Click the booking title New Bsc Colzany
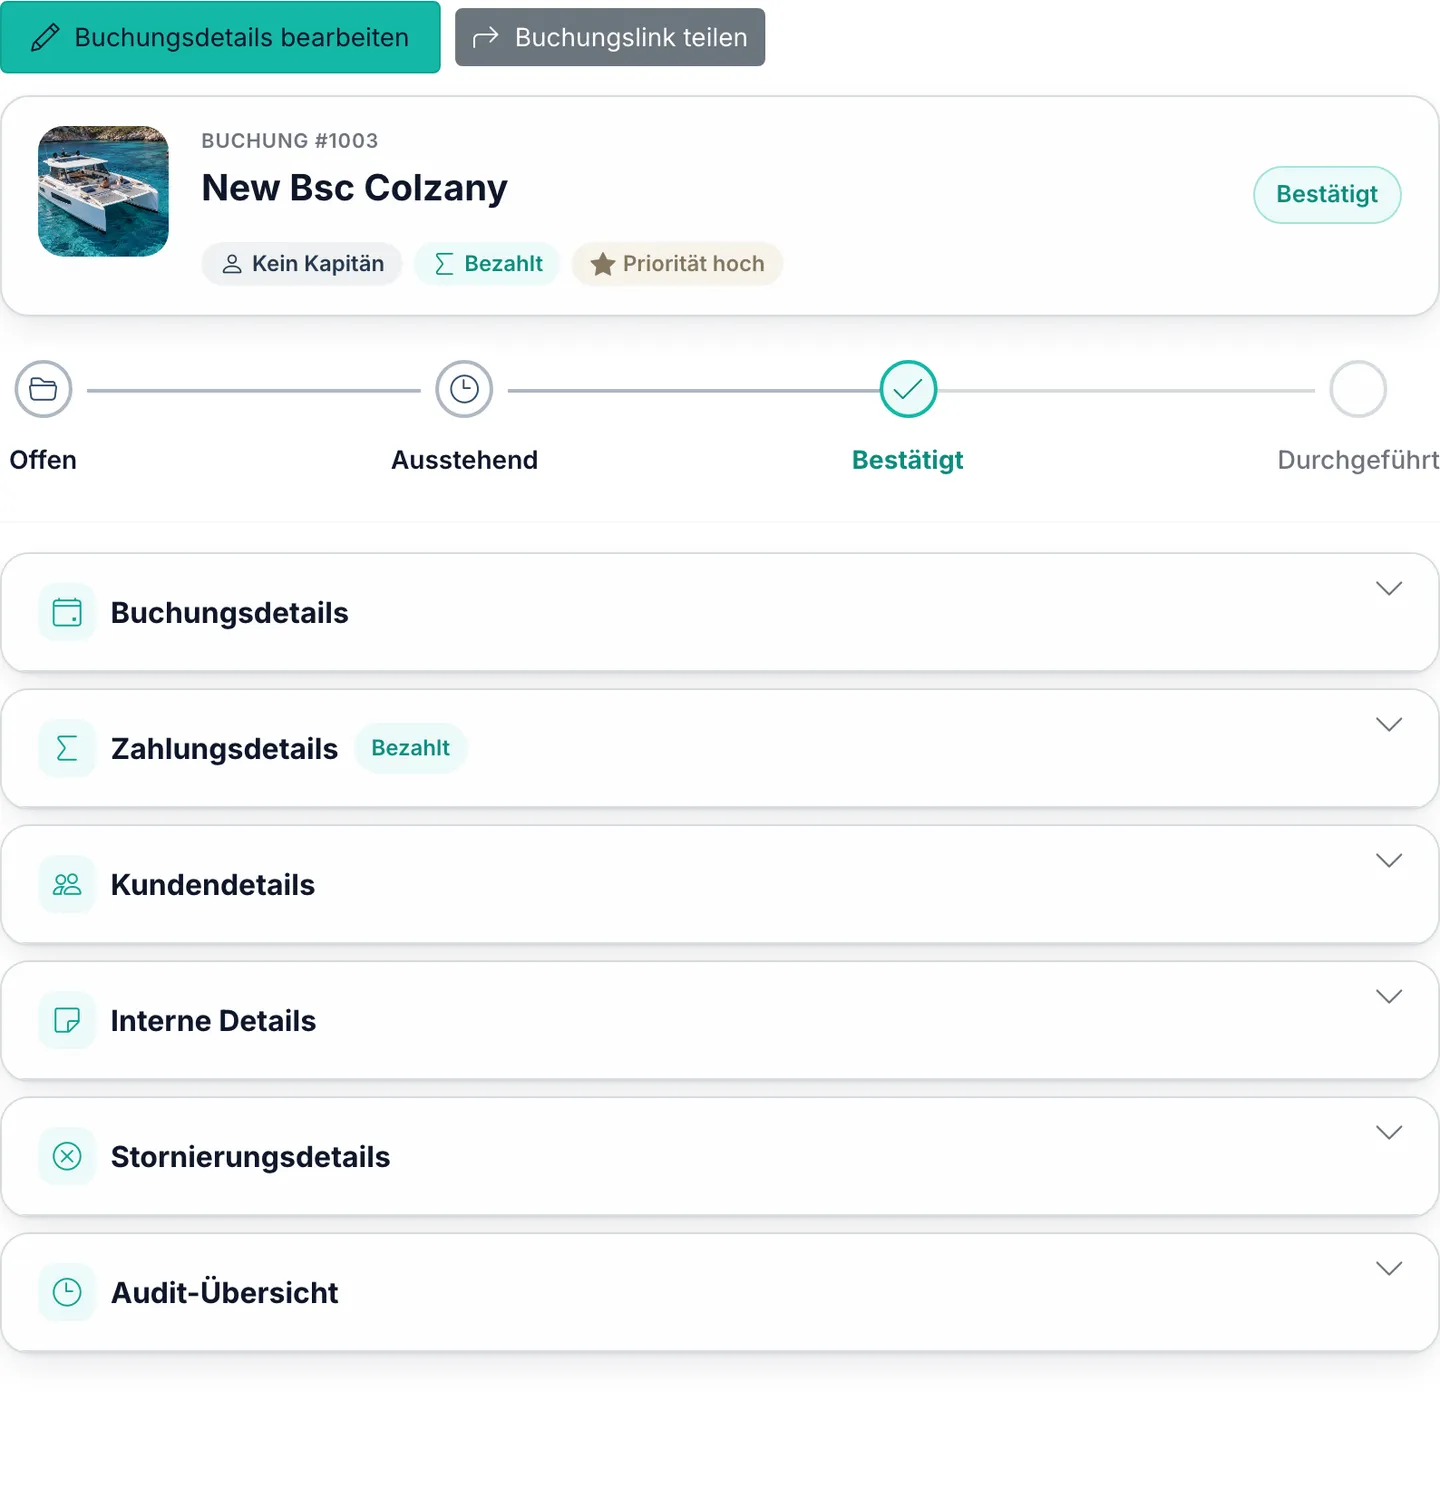Screen dimensions: 1440x1498 (x=354, y=188)
